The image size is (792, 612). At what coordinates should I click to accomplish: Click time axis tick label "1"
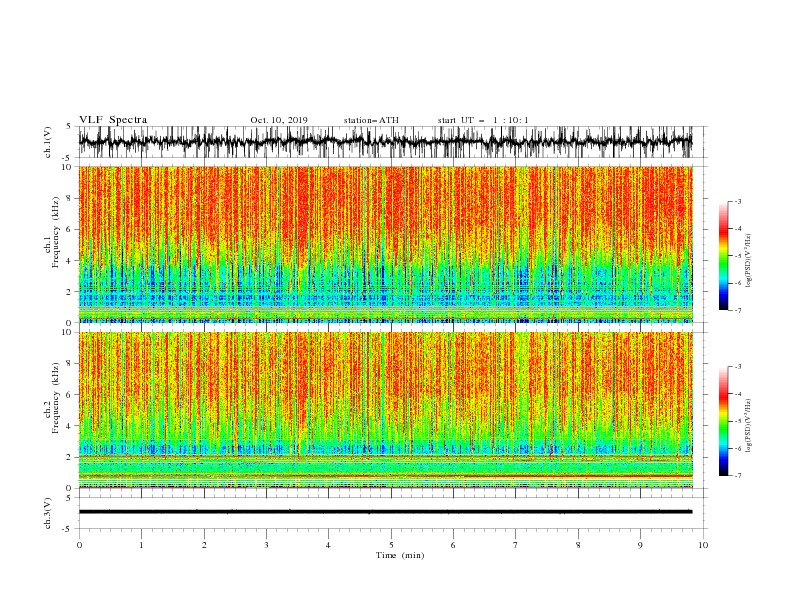pyautogui.click(x=141, y=545)
